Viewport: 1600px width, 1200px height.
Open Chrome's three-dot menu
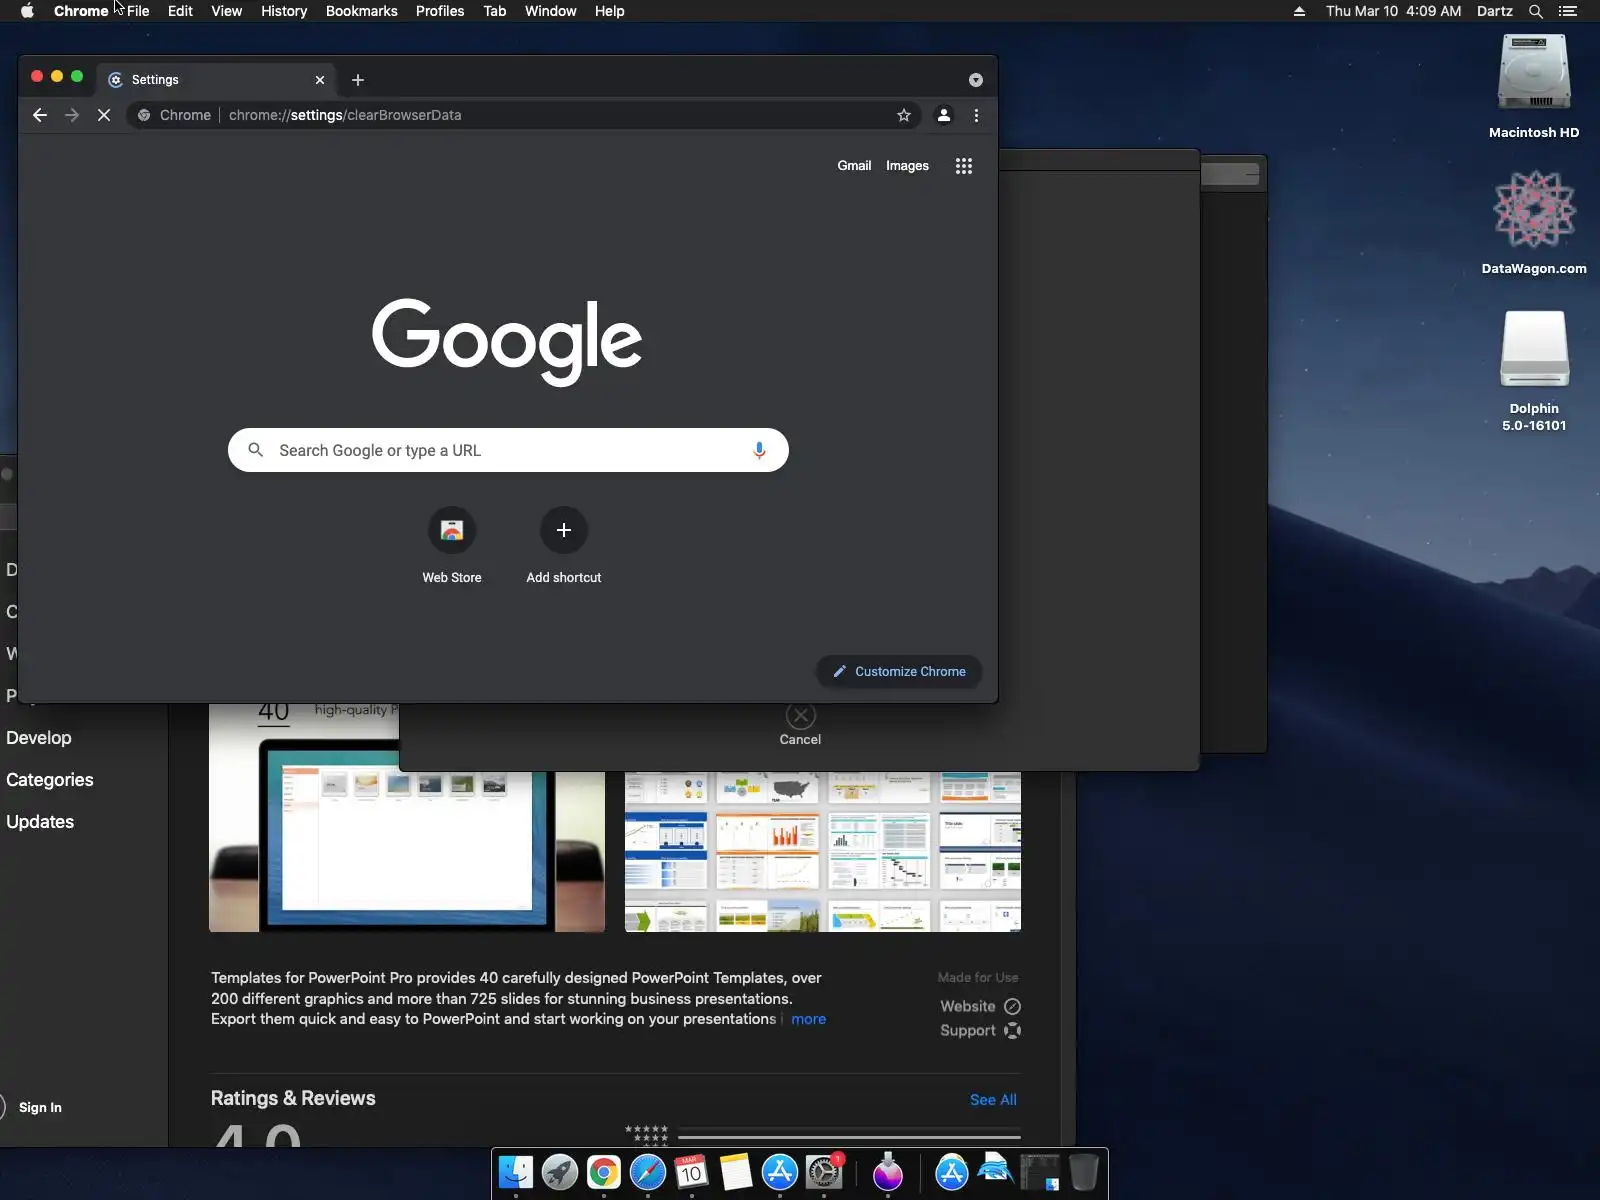click(976, 115)
